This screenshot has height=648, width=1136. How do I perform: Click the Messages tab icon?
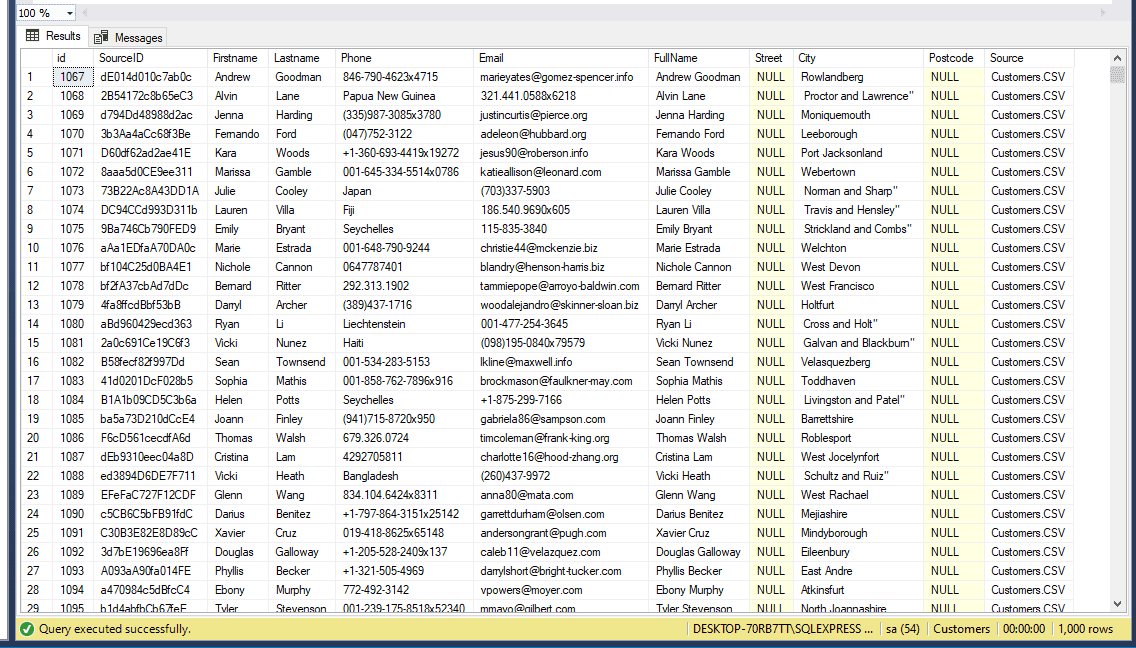tap(101, 38)
